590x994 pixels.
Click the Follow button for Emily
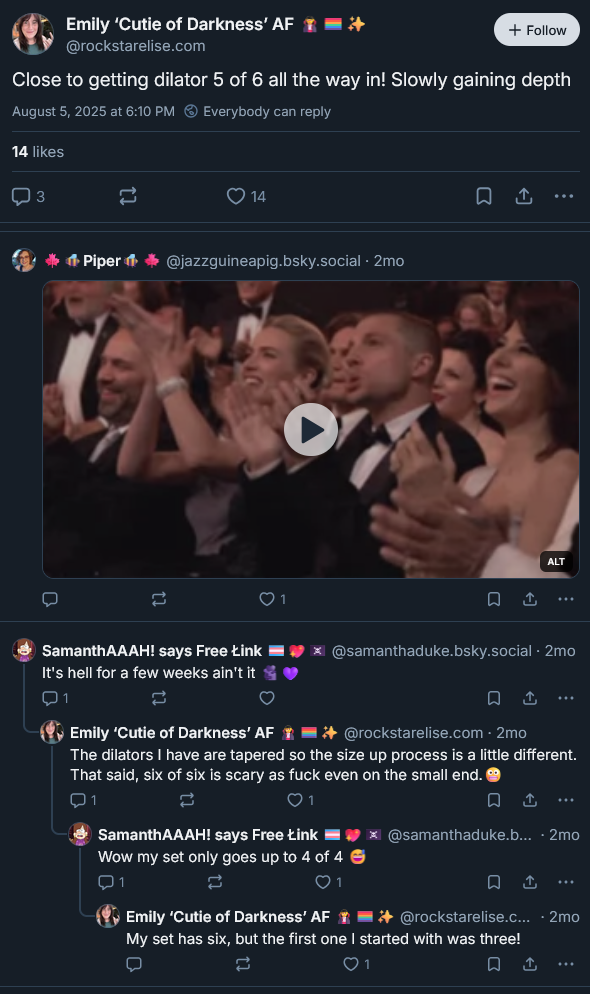point(537,30)
